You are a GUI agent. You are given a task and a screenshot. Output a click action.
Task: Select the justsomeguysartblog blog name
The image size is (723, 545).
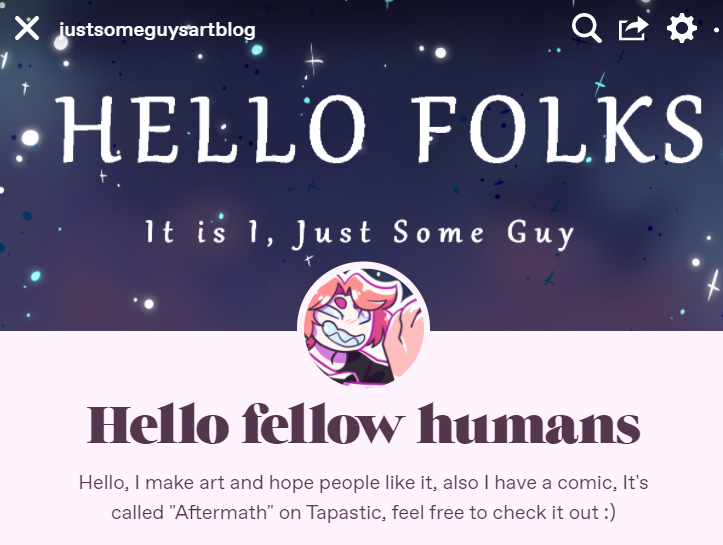pyautogui.click(x=157, y=30)
